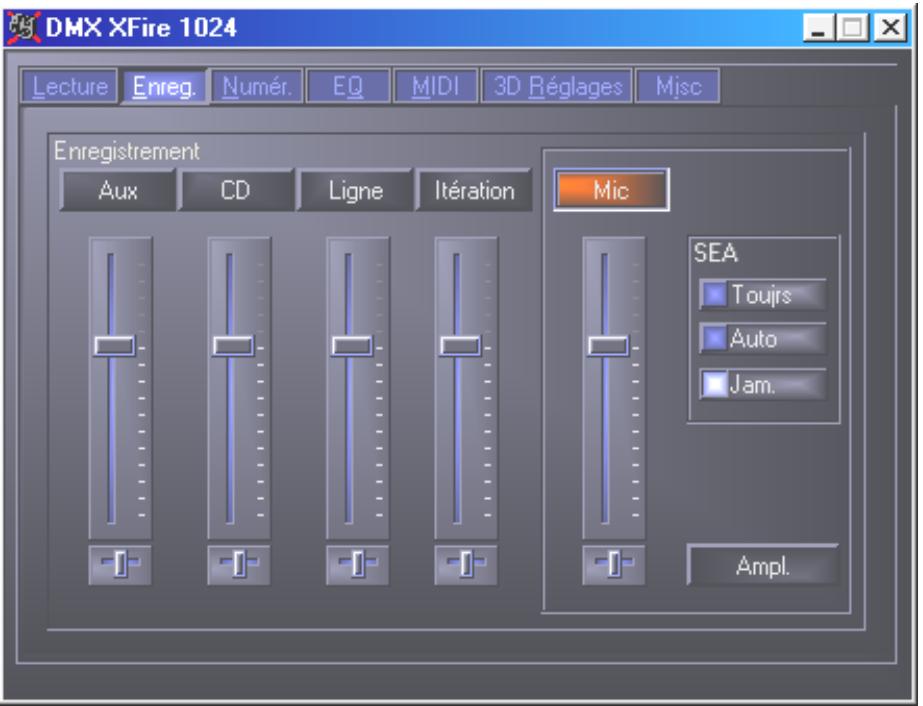Select the SEA Auto option
This screenshot has width=923, height=706.
(762, 339)
